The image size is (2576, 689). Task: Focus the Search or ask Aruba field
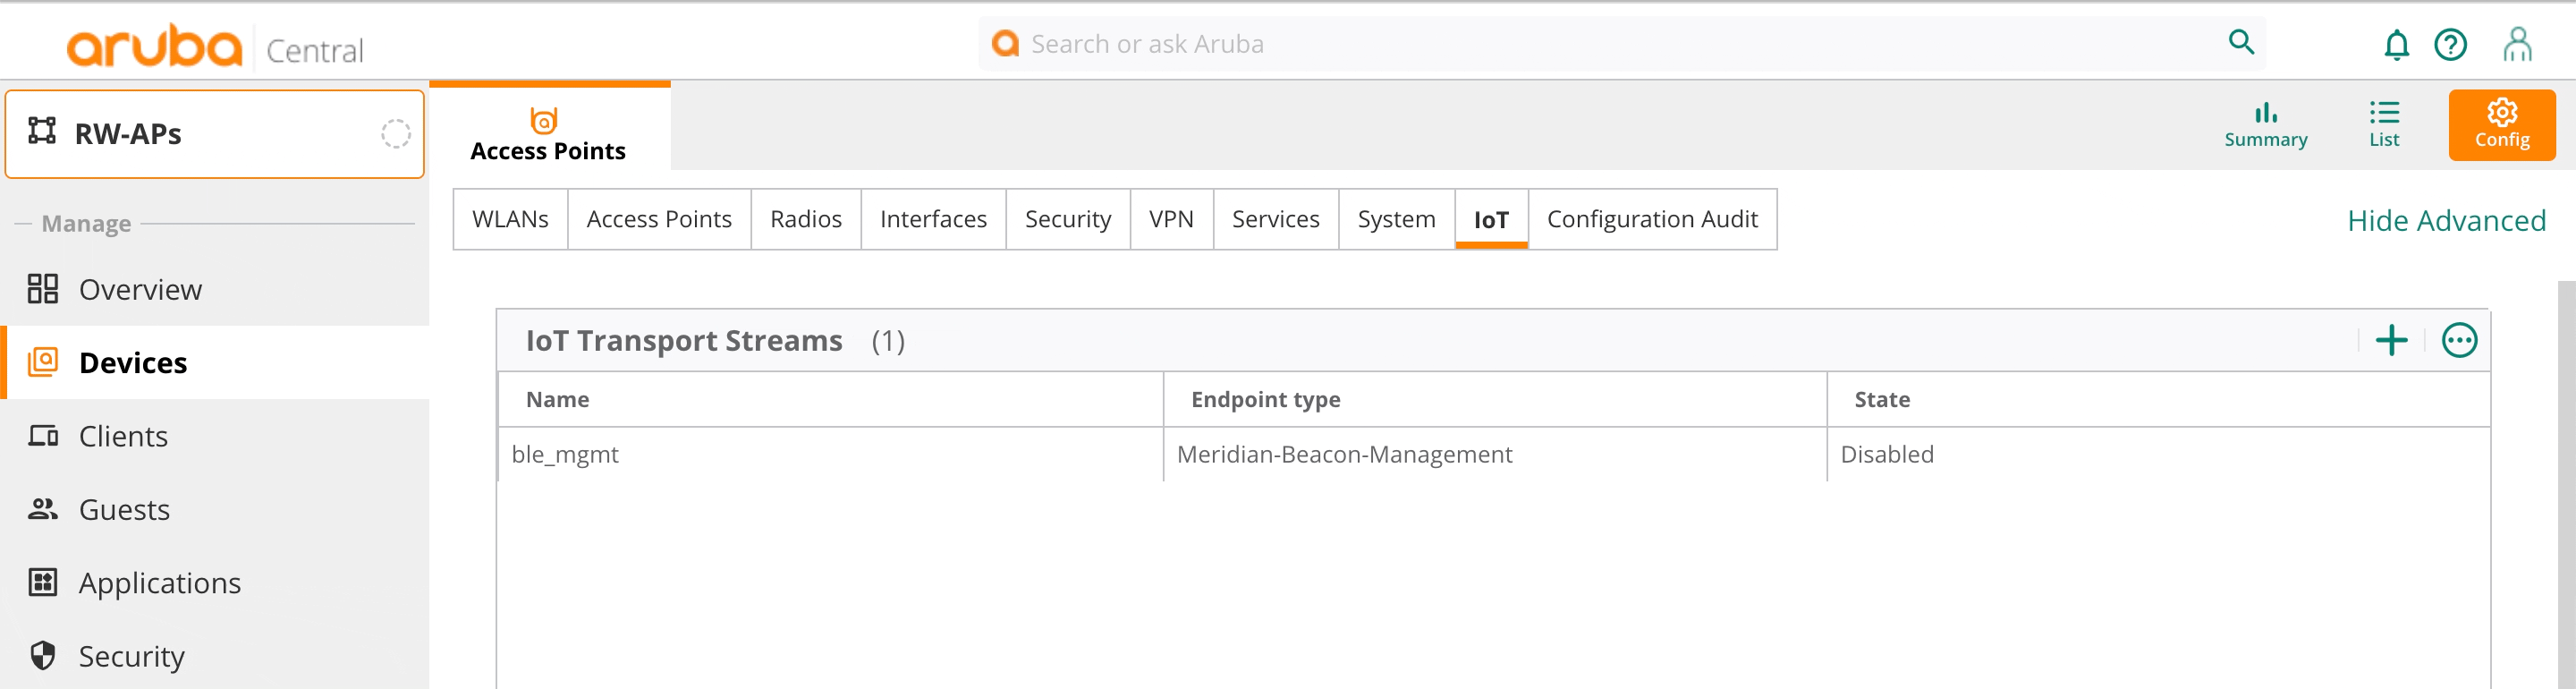[x=1622, y=43]
